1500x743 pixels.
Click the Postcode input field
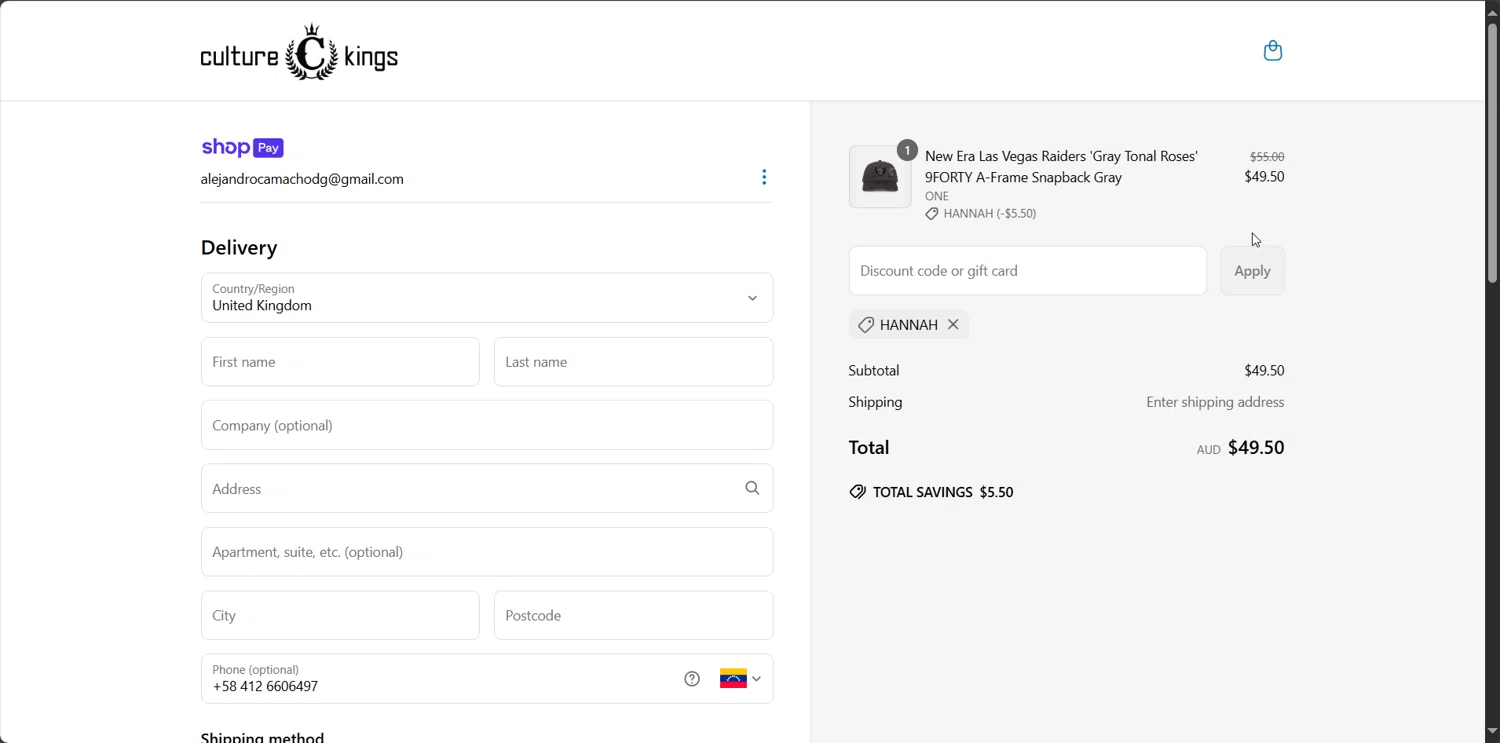[633, 615]
